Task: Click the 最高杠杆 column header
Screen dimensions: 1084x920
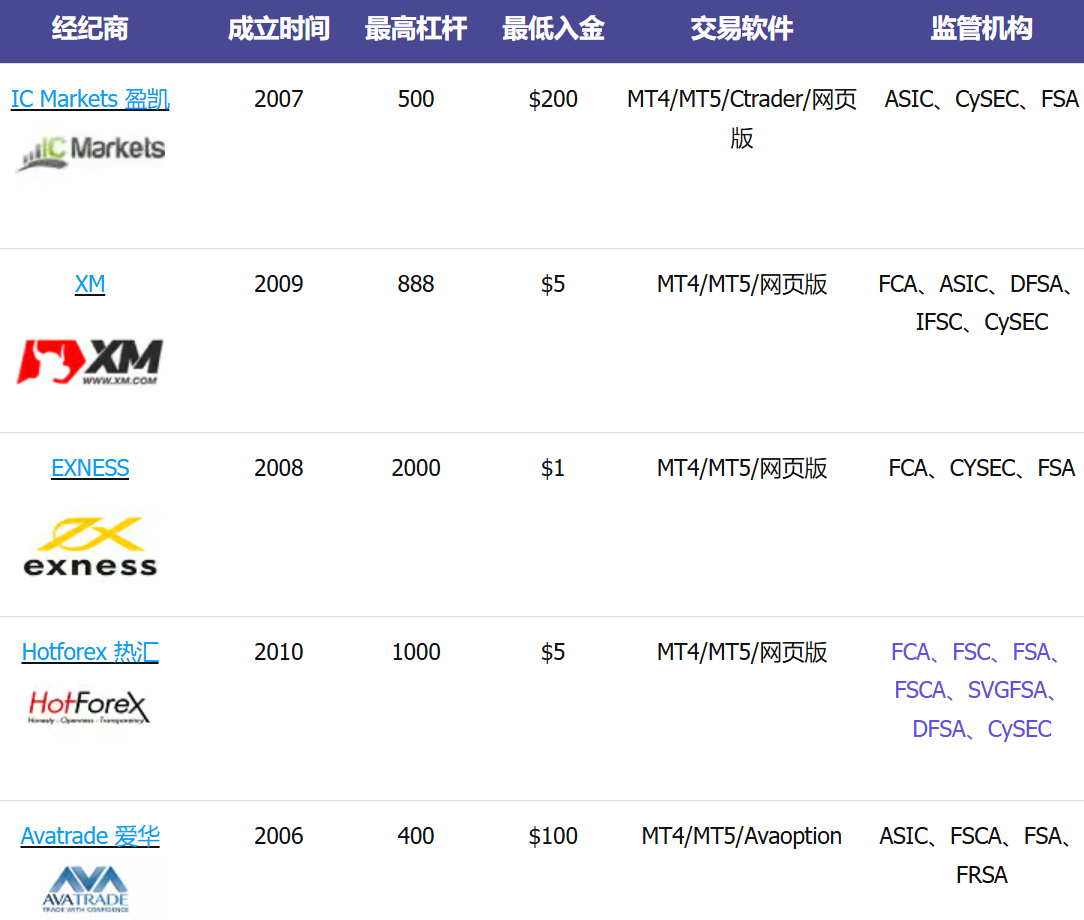Action: pos(415,28)
